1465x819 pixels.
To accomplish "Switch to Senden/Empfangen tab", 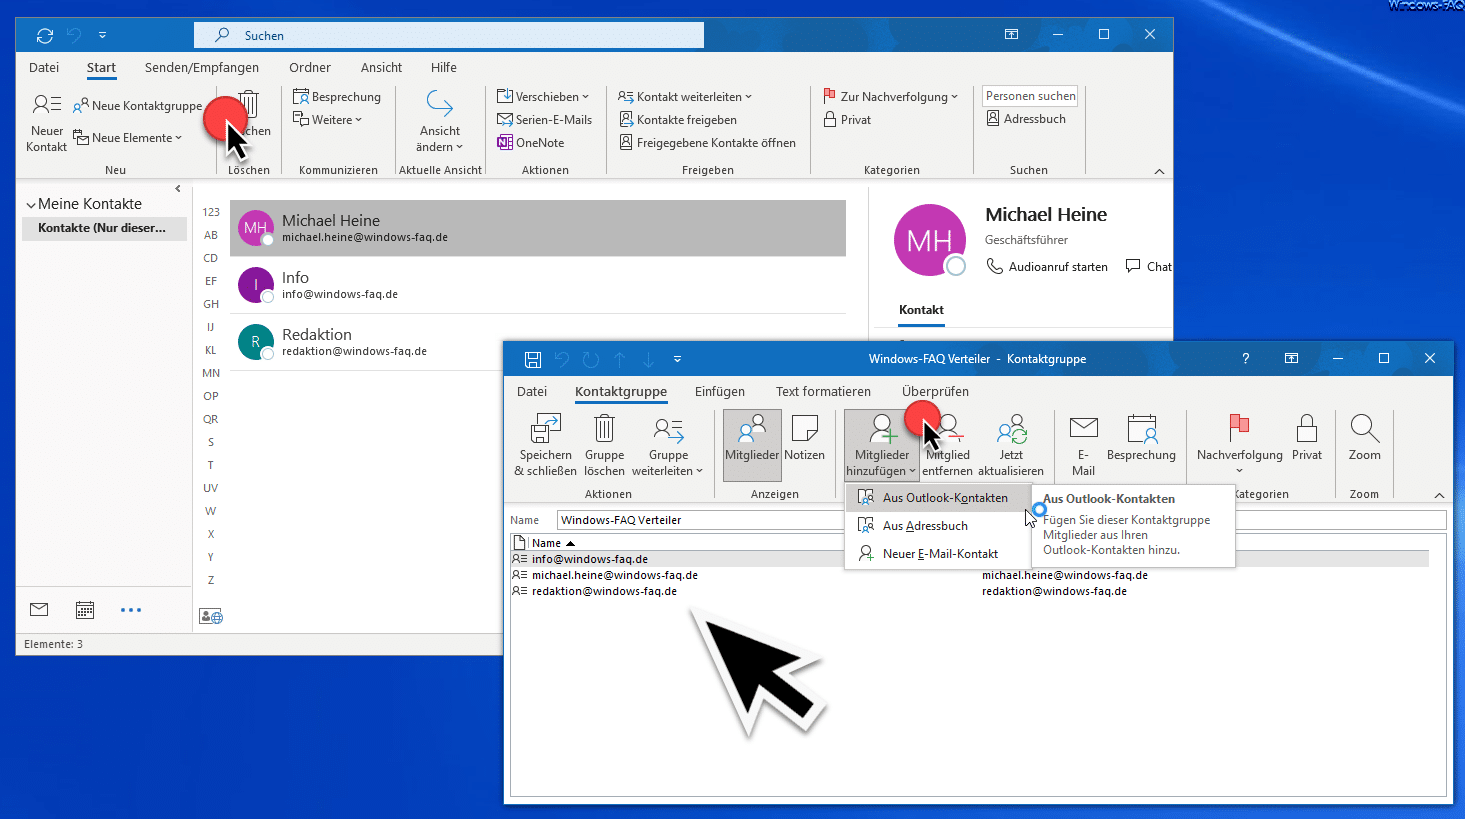I will coord(202,68).
